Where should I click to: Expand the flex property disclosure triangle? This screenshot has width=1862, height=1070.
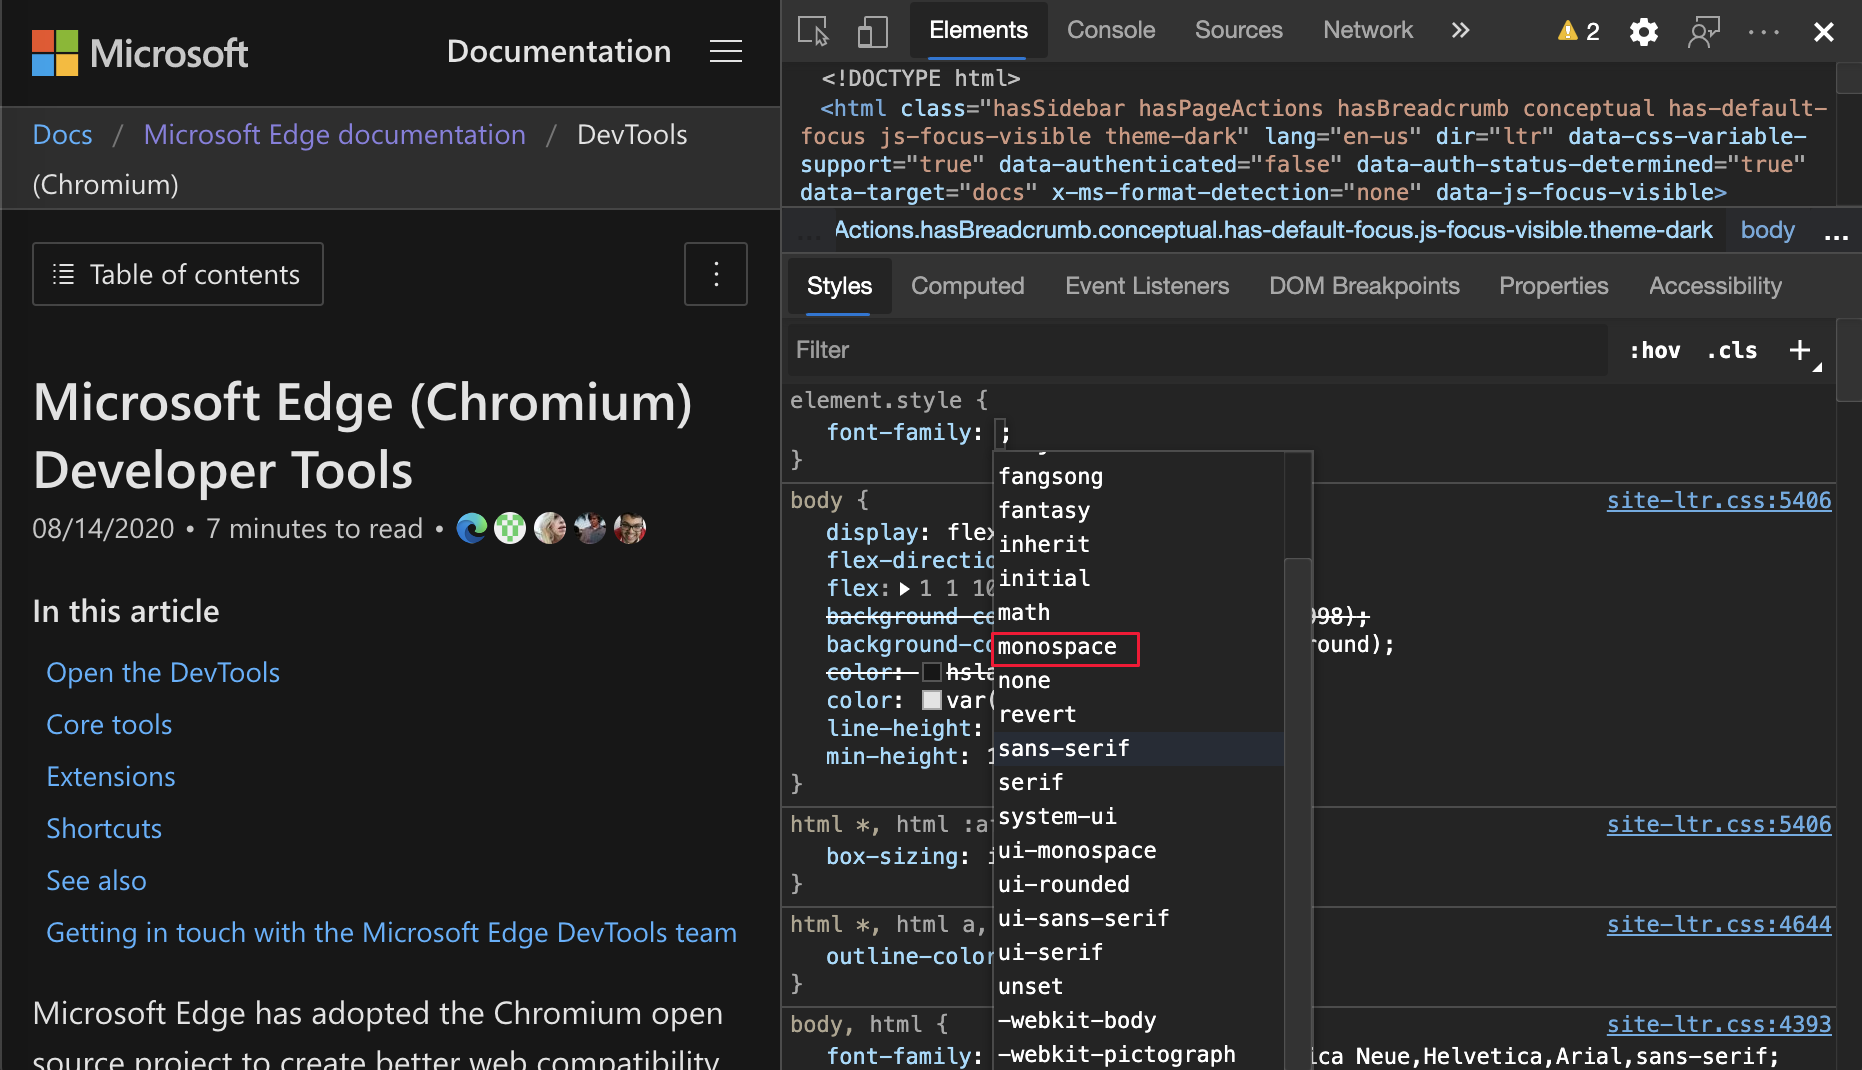905,589
